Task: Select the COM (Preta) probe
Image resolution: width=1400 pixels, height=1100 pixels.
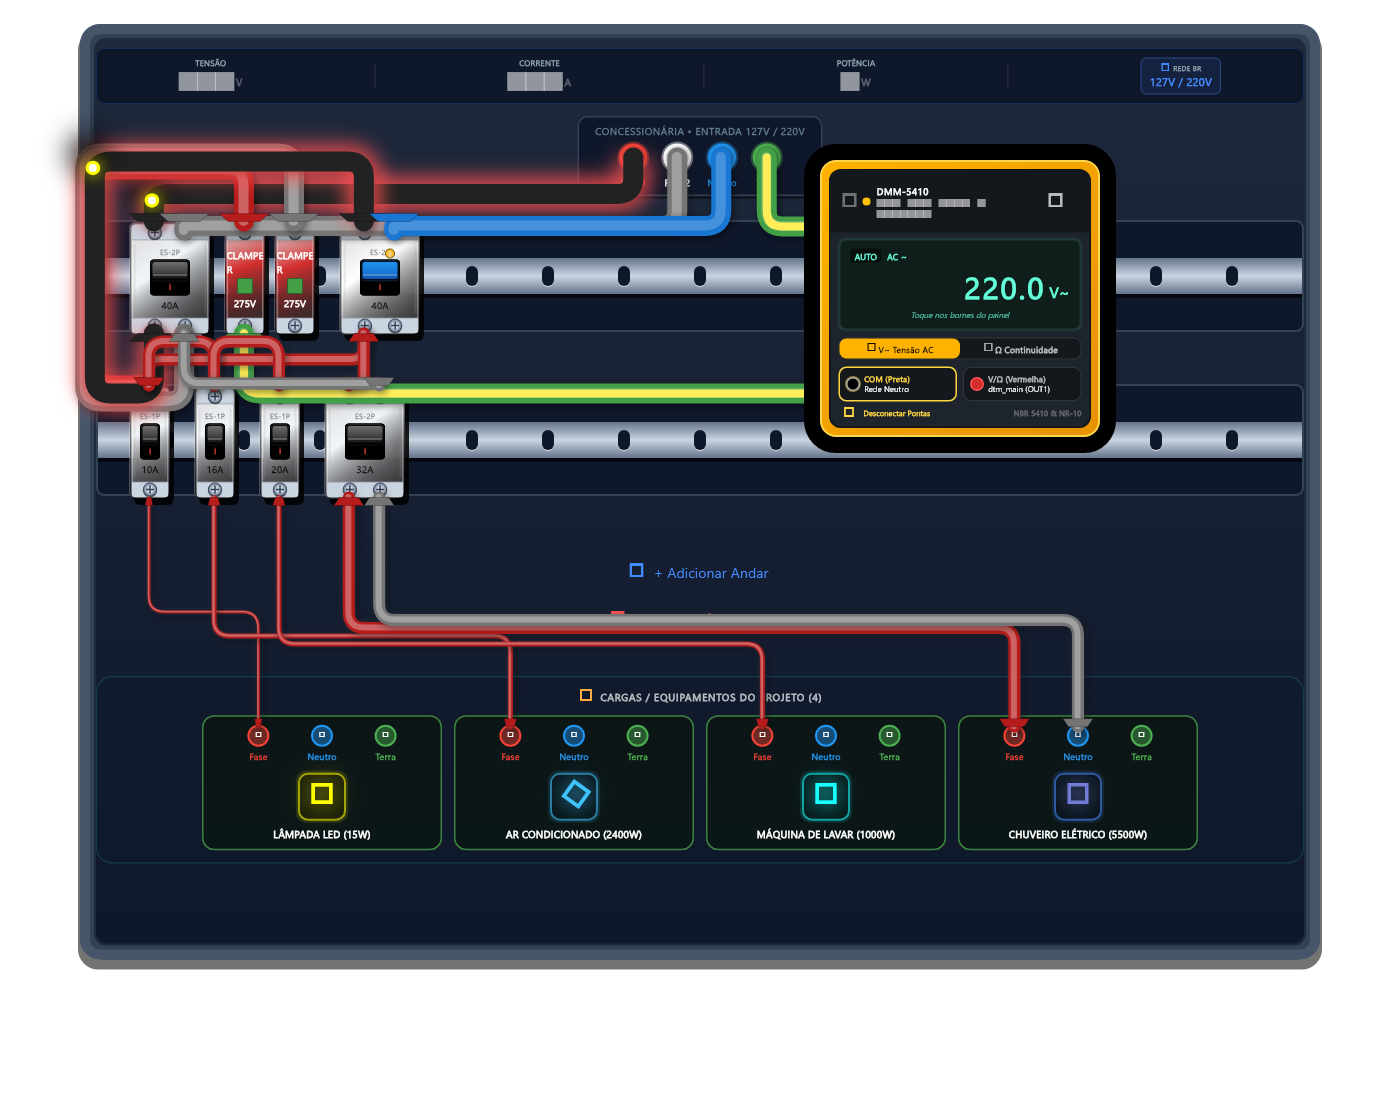Action: (x=897, y=384)
